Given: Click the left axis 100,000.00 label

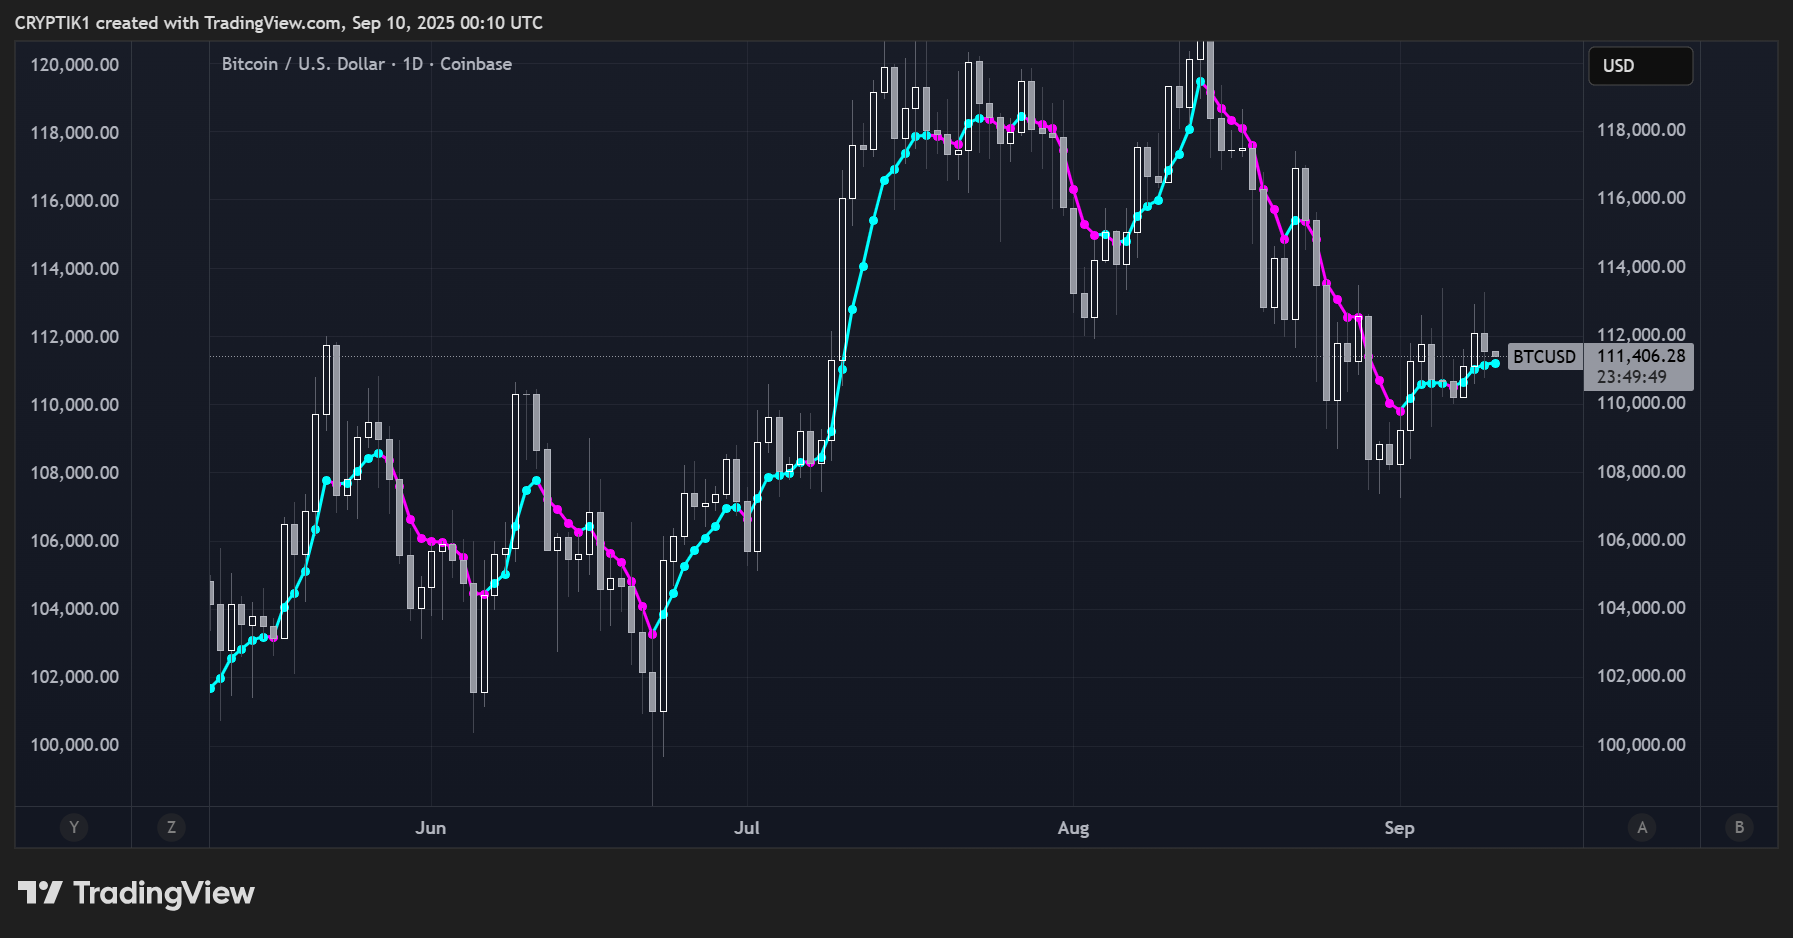Looking at the screenshot, I should click(x=75, y=745).
